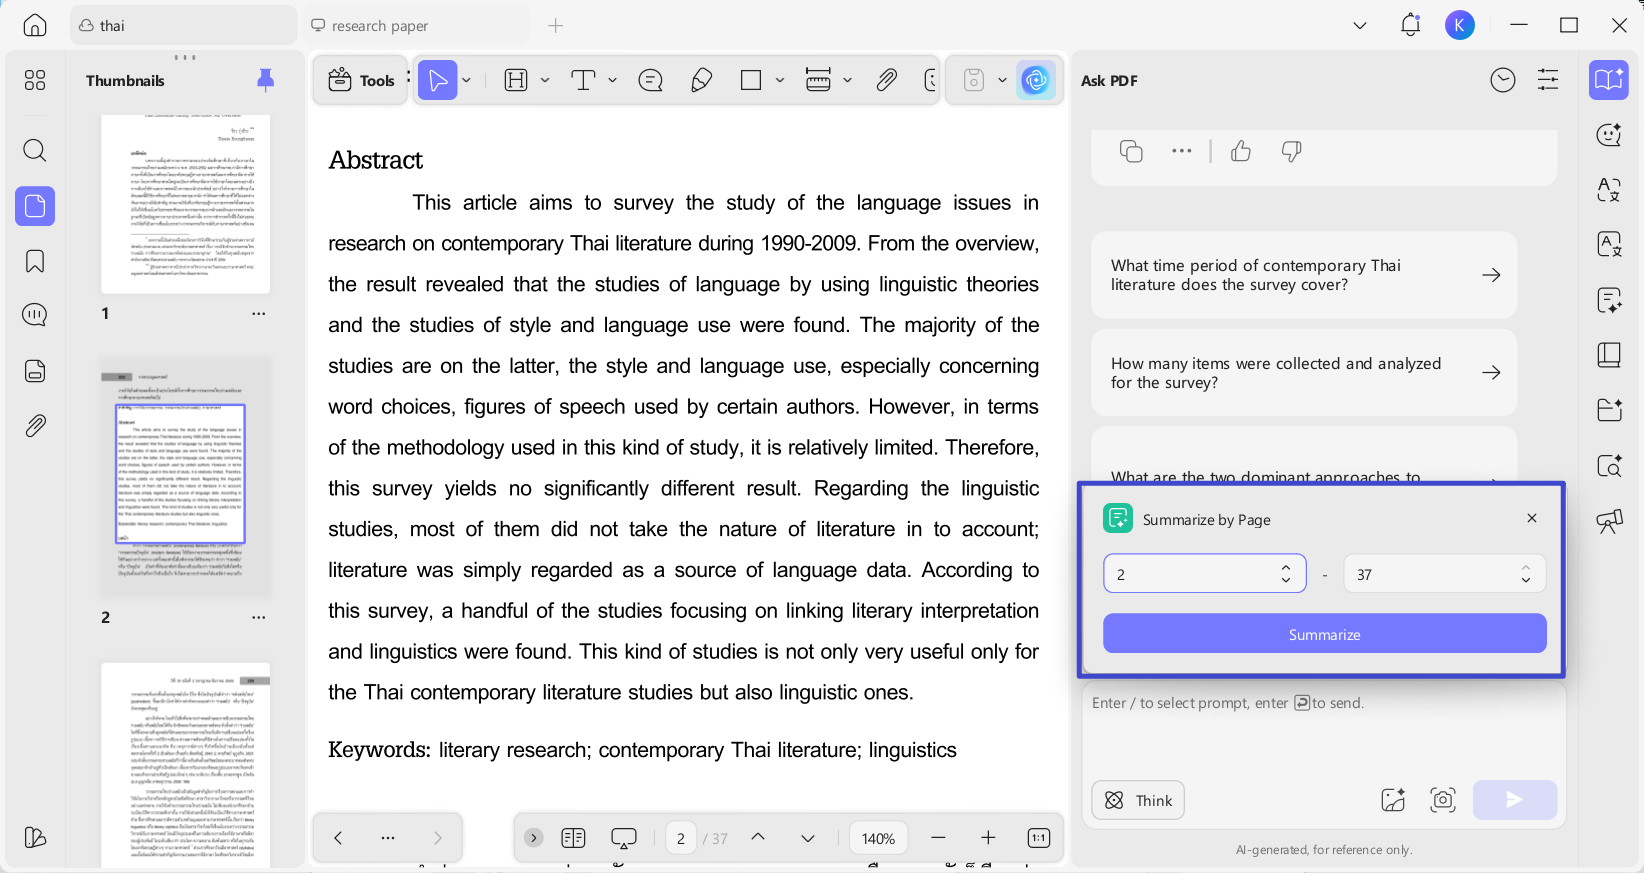Click the 140% zoom level box
The width and height of the screenshot is (1644, 873).
click(878, 838)
